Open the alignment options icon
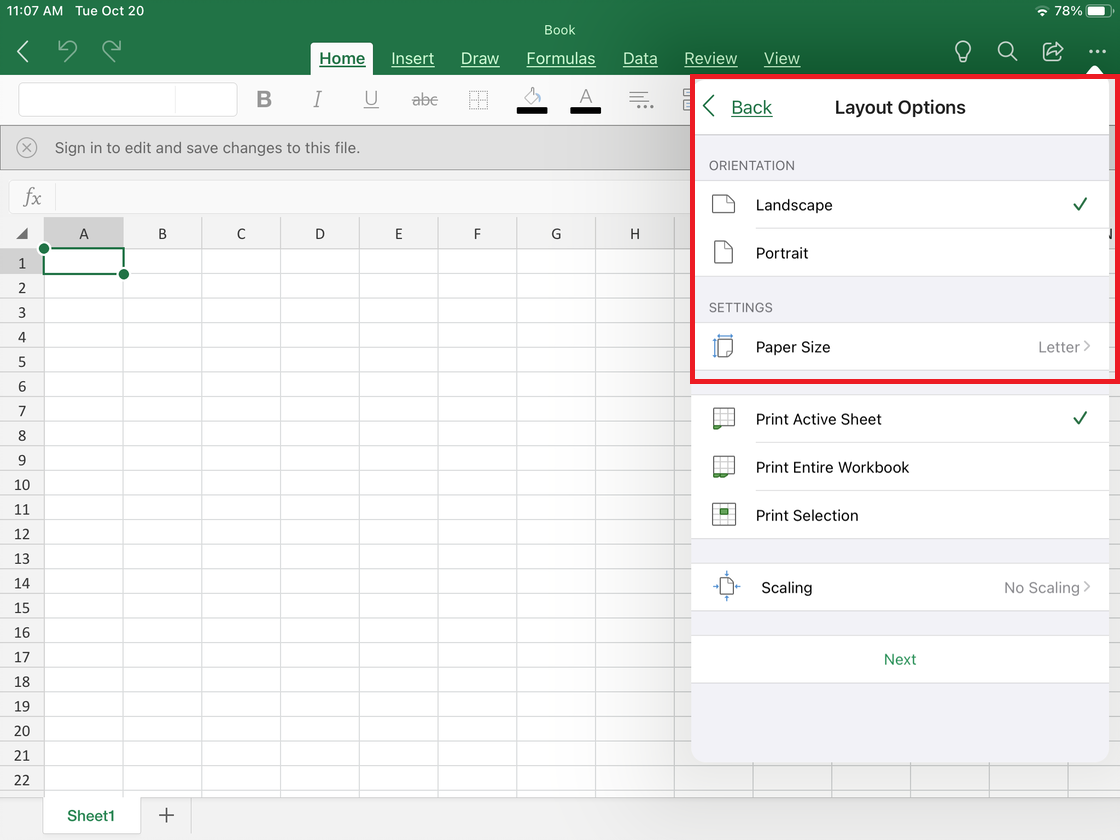 (x=641, y=99)
